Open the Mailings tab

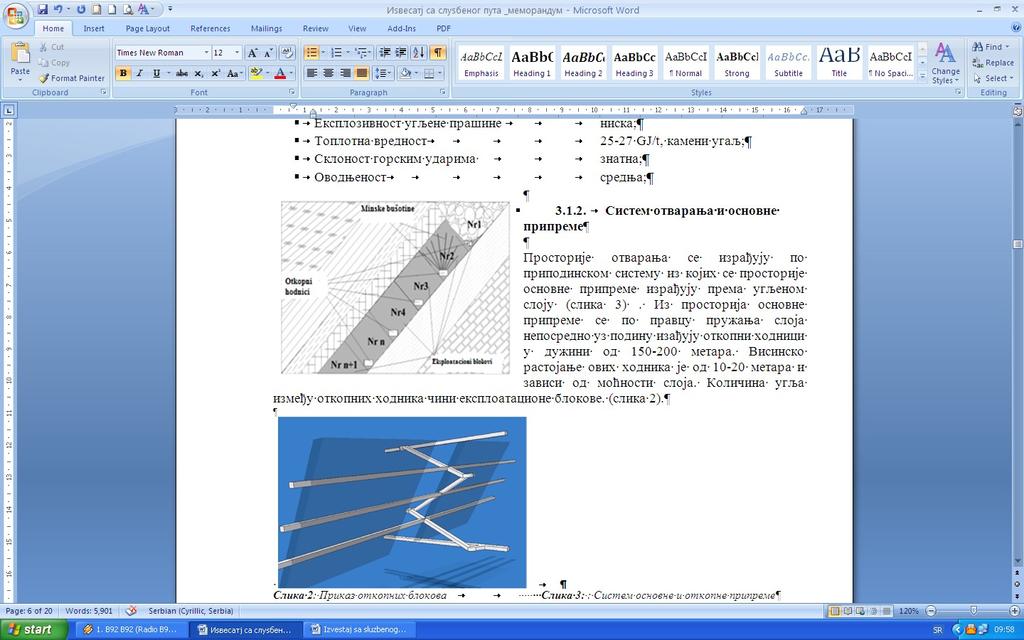266,29
